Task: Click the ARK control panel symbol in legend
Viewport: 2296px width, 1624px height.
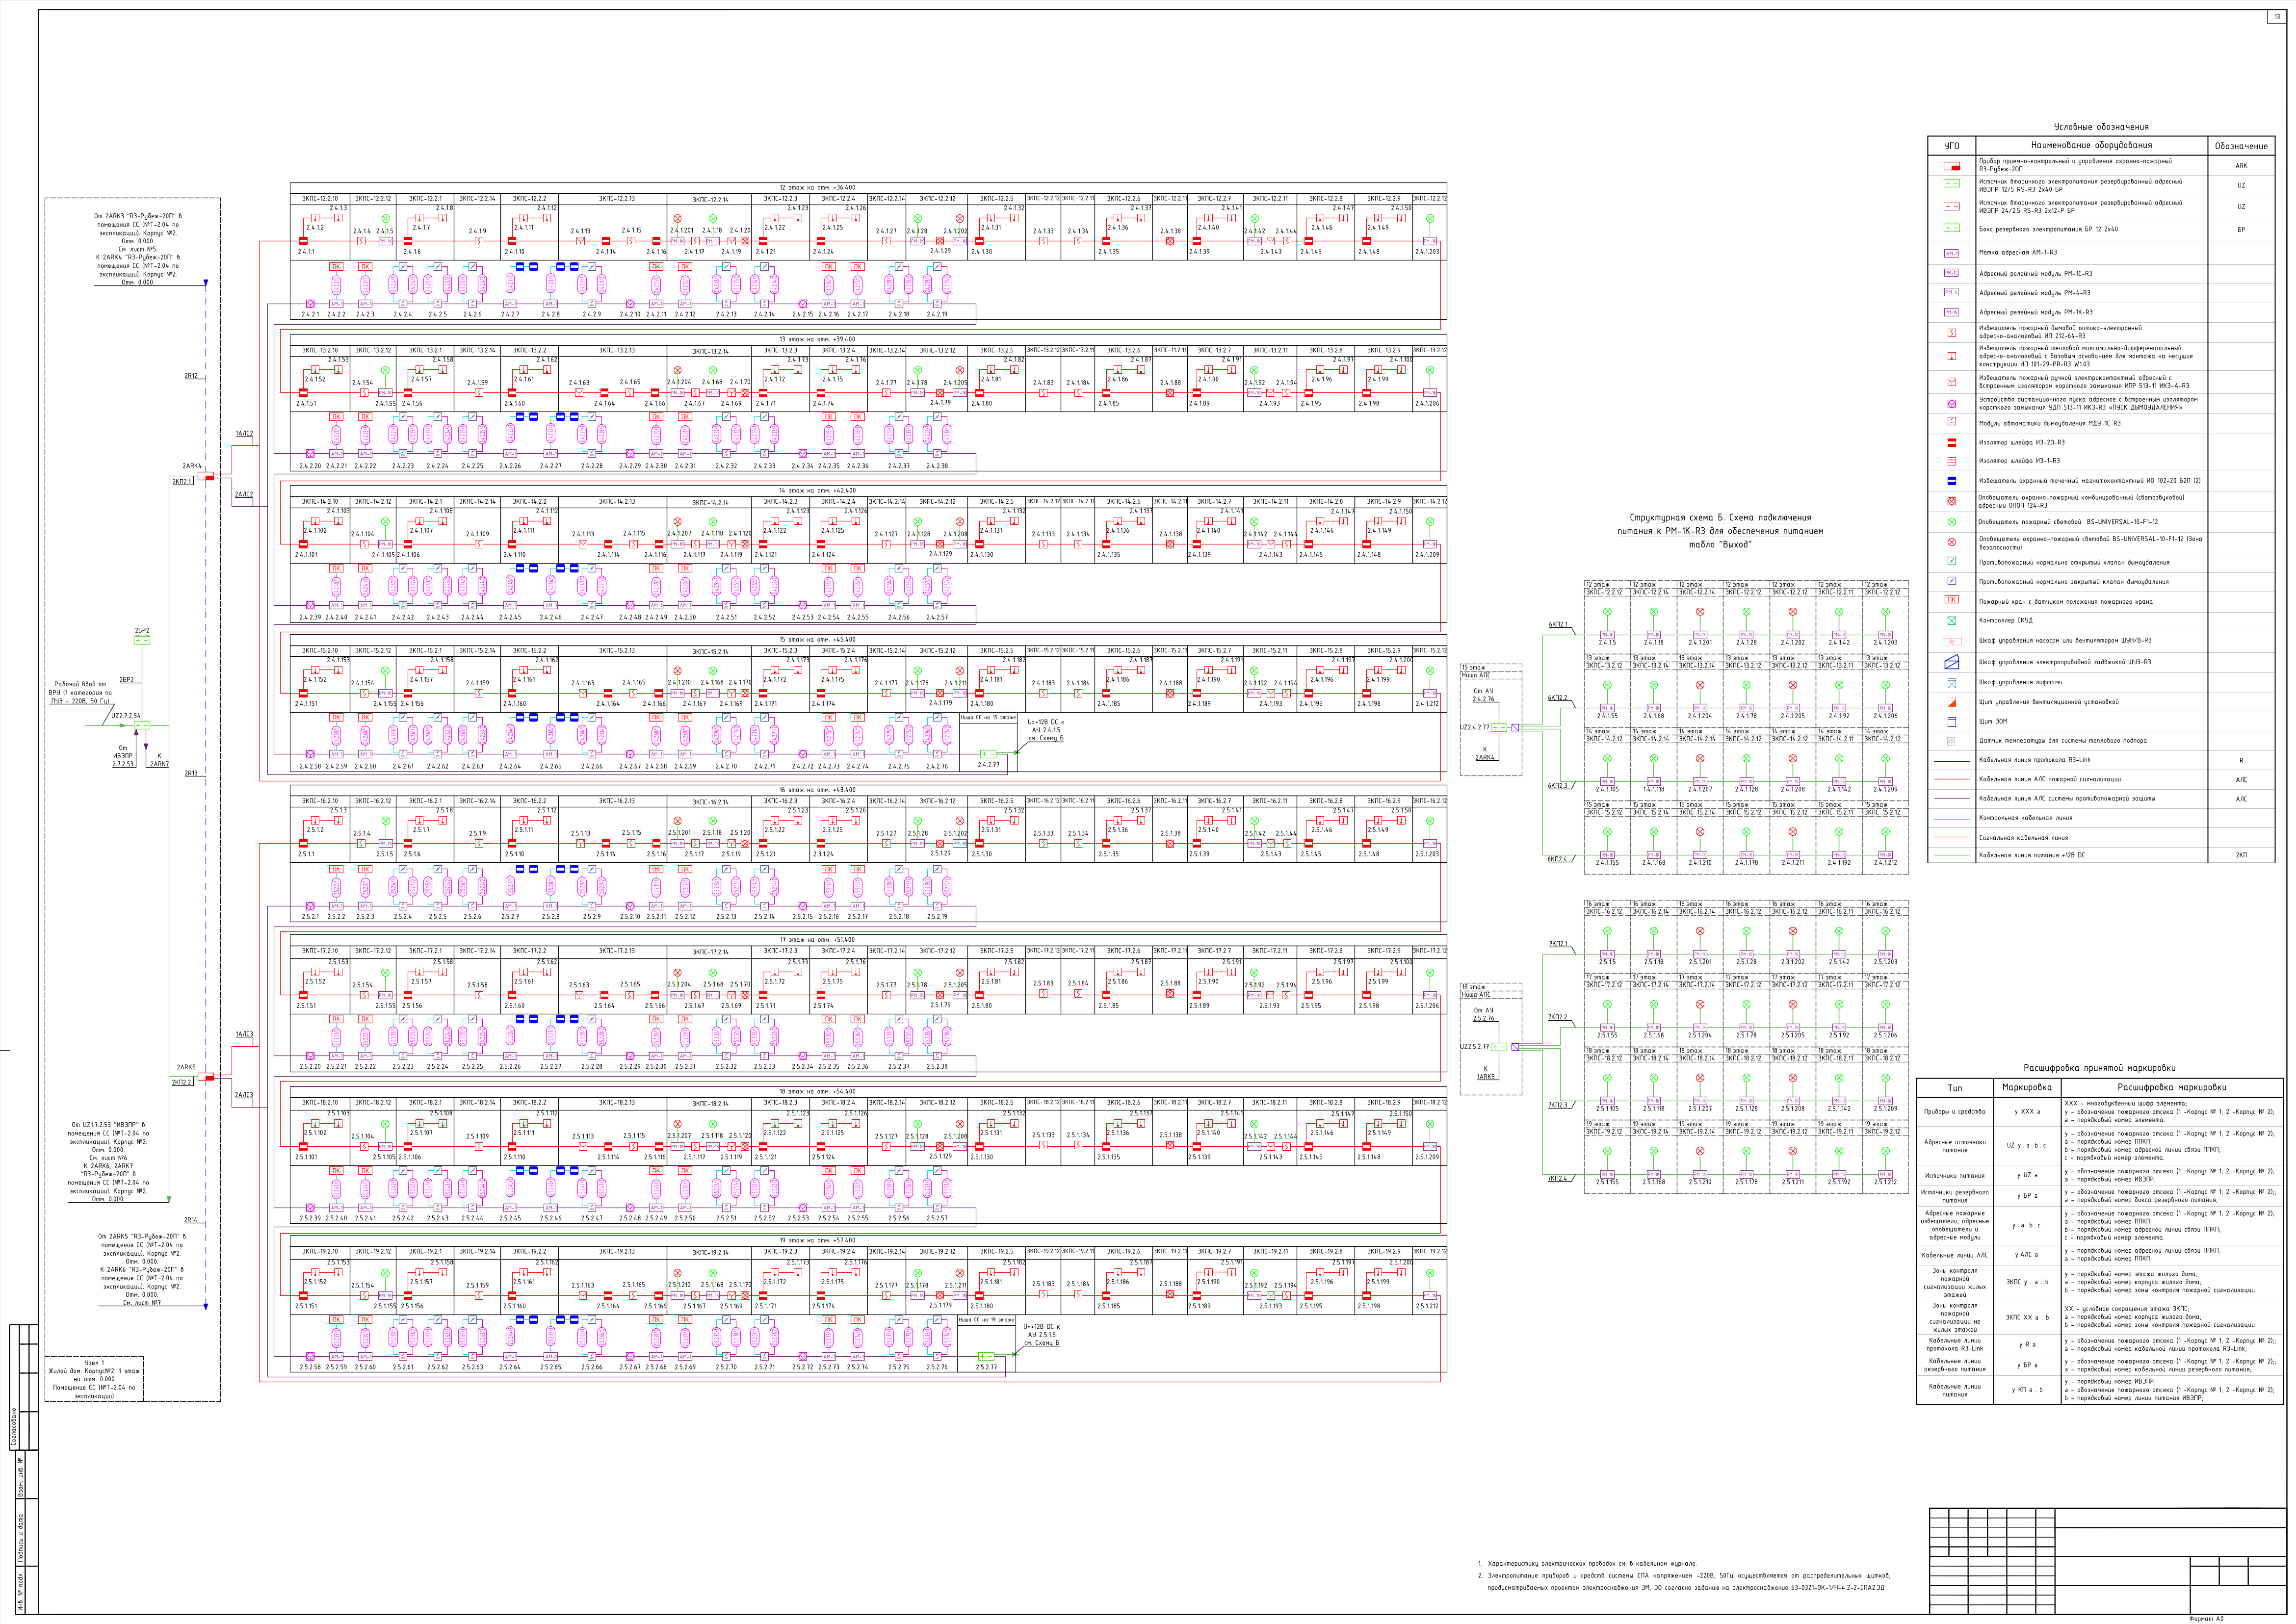Action: (1951, 166)
